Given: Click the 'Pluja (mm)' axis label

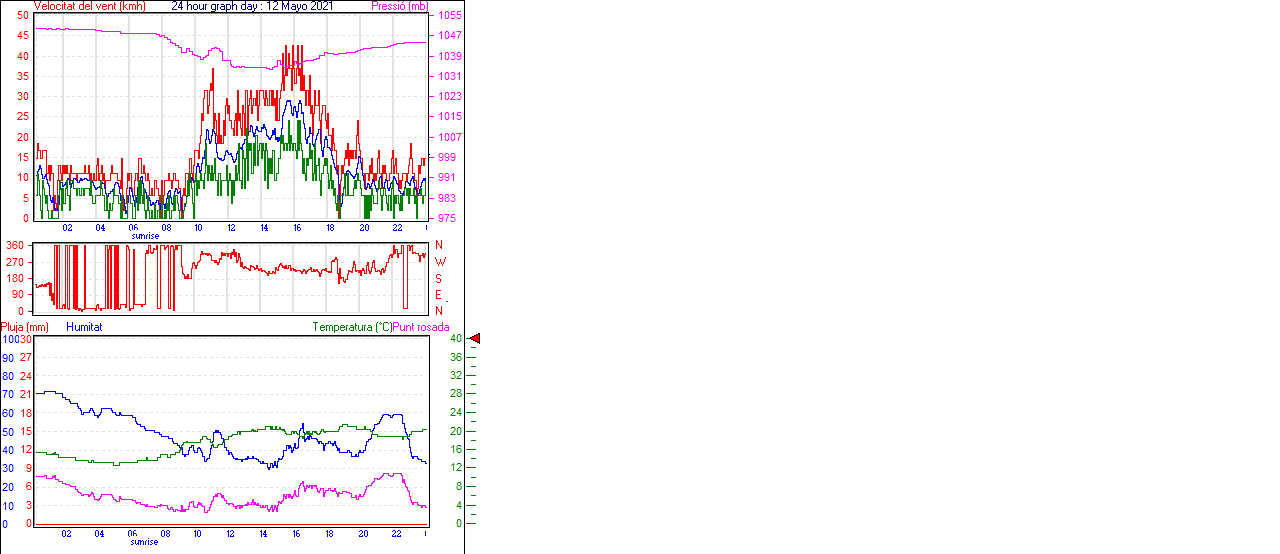Looking at the screenshot, I should coord(24,327).
